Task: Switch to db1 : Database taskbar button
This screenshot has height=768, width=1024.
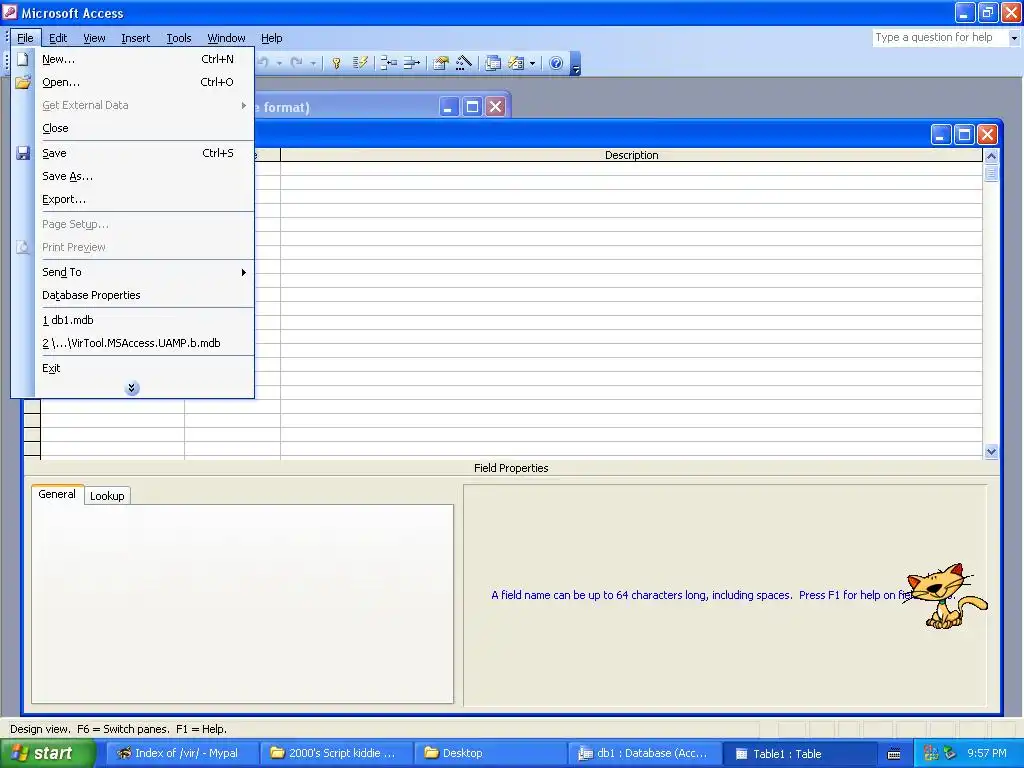Action: pos(645,754)
